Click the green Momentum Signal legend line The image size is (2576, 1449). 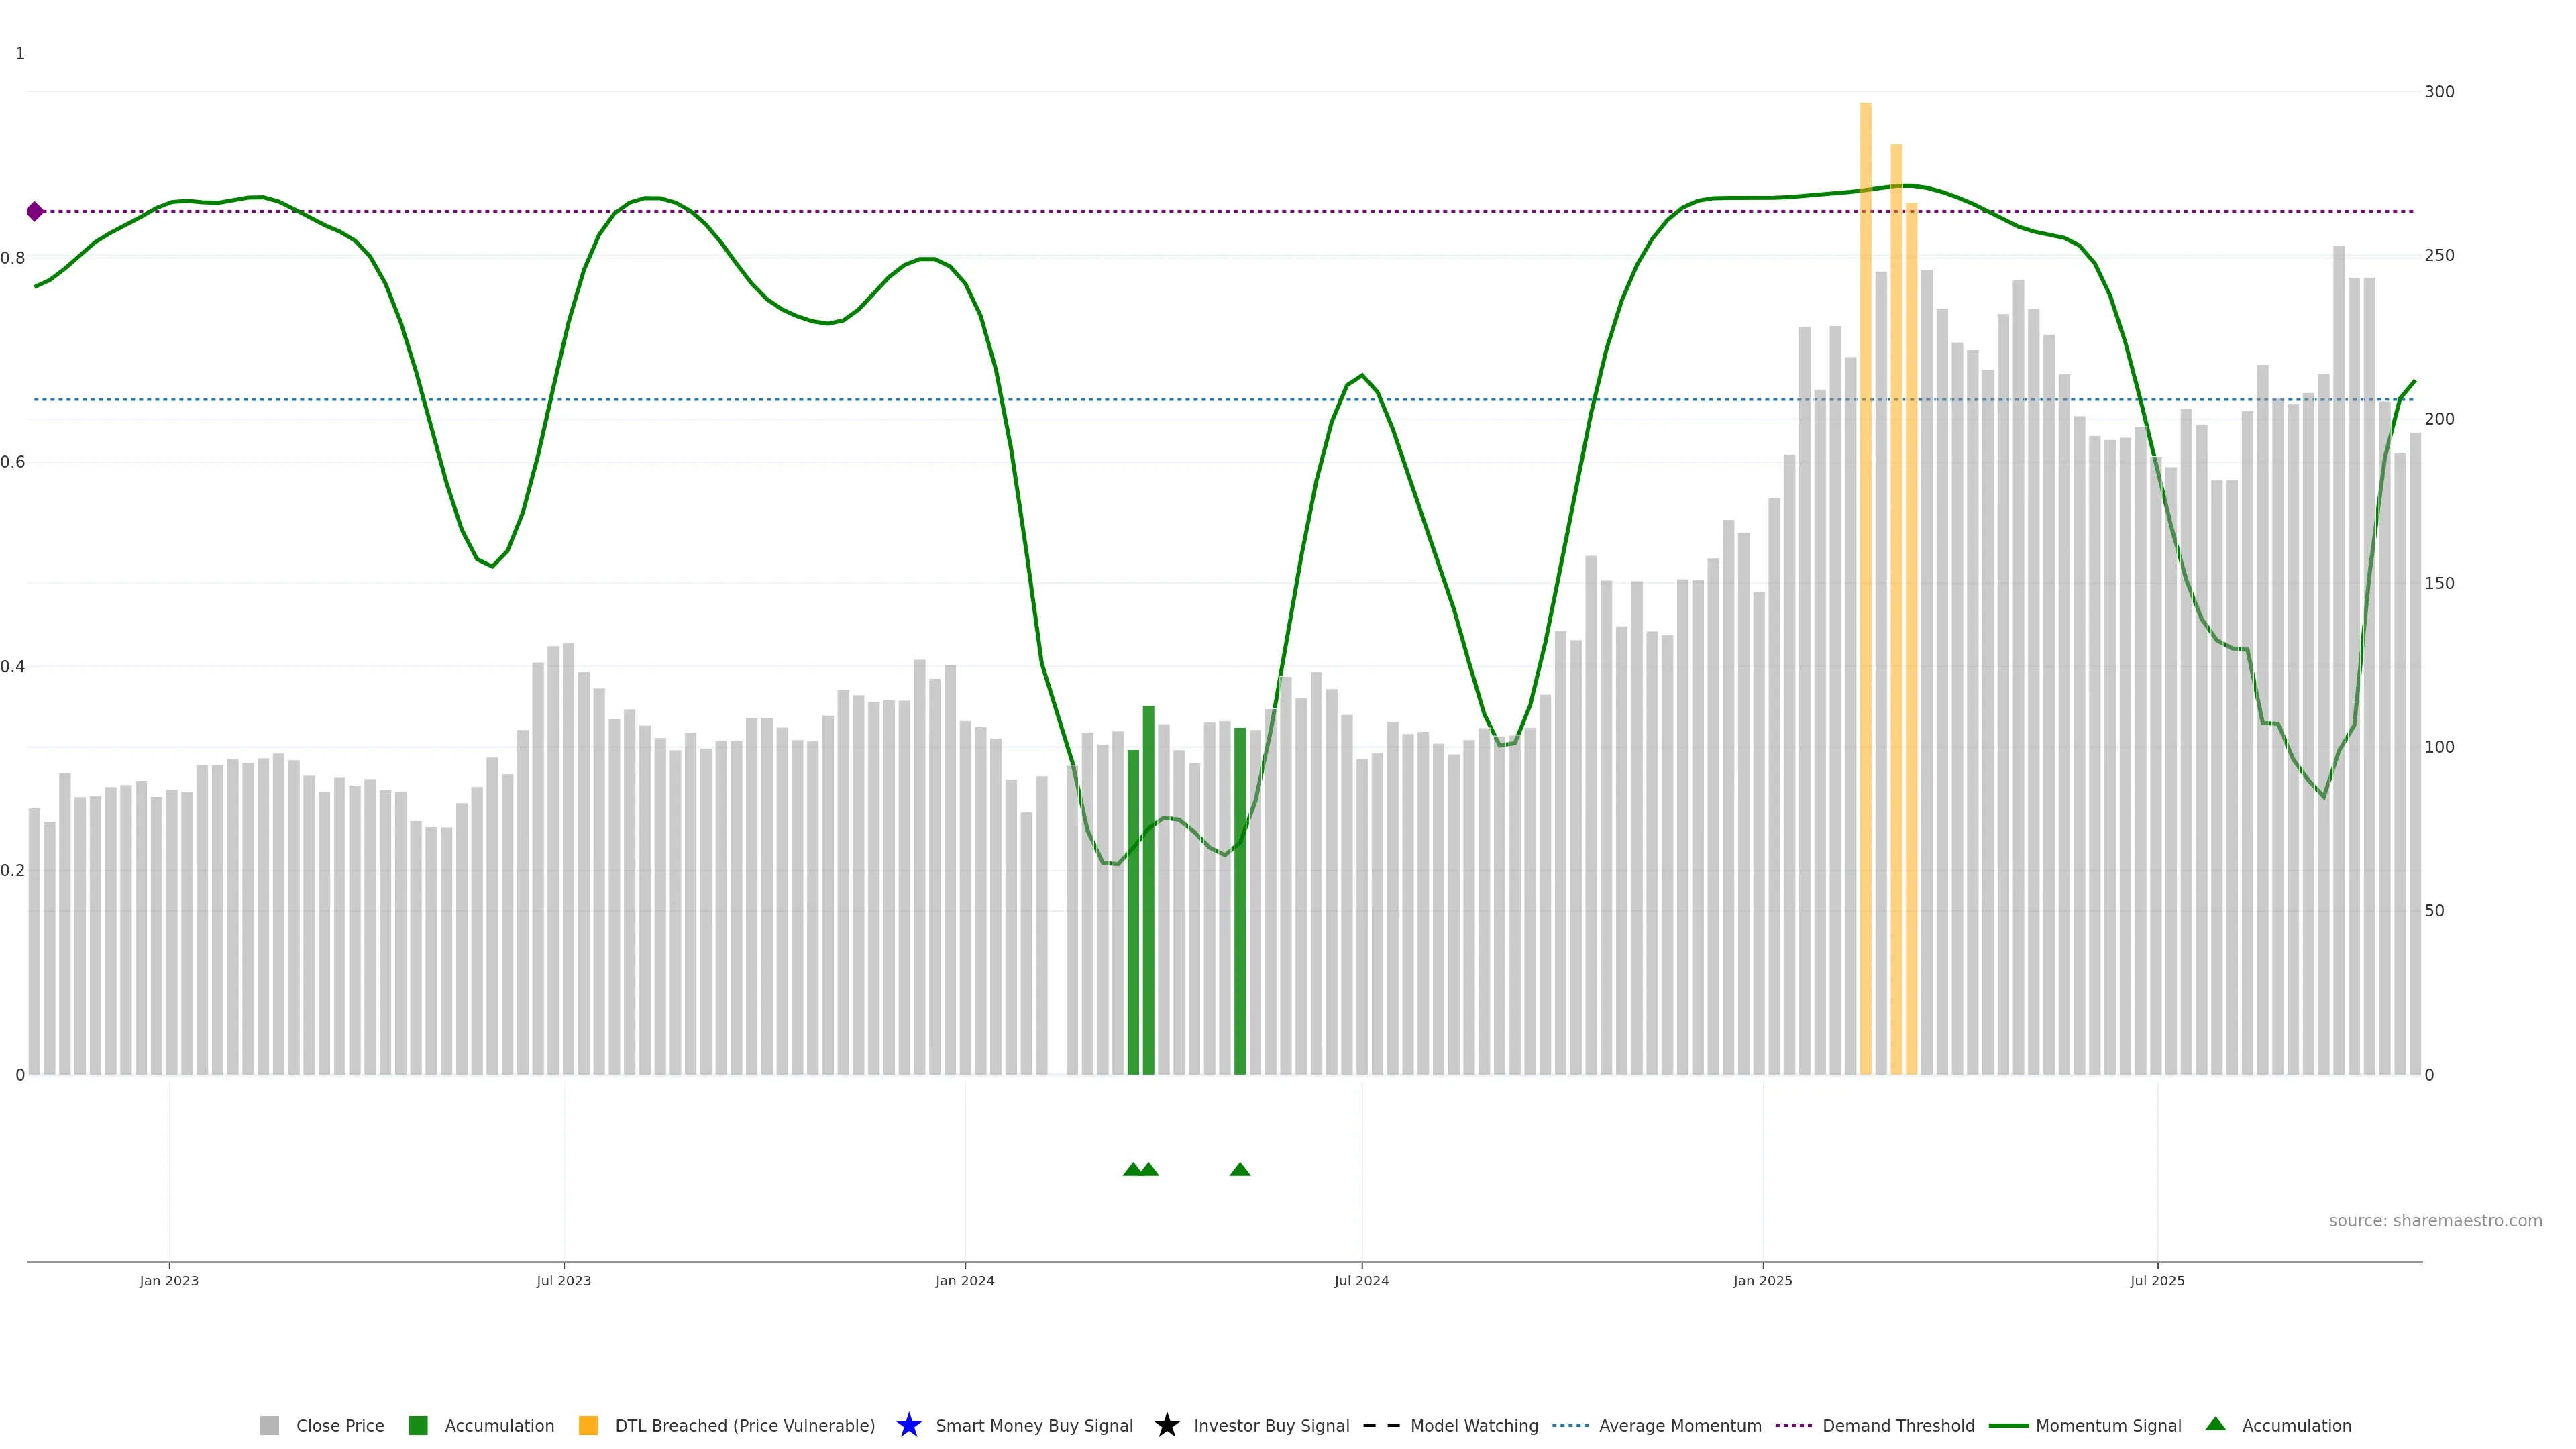[2008, 1425]
